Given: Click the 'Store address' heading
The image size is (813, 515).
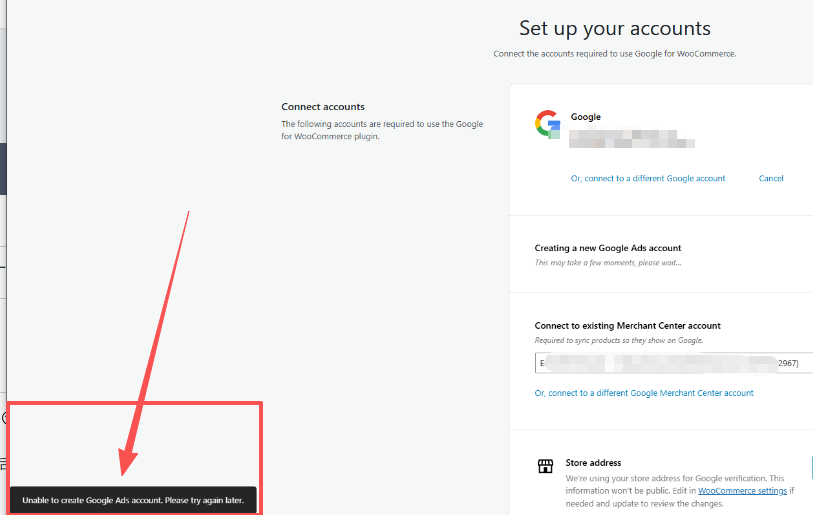Looking at the screenshot, I should point(593,463).
